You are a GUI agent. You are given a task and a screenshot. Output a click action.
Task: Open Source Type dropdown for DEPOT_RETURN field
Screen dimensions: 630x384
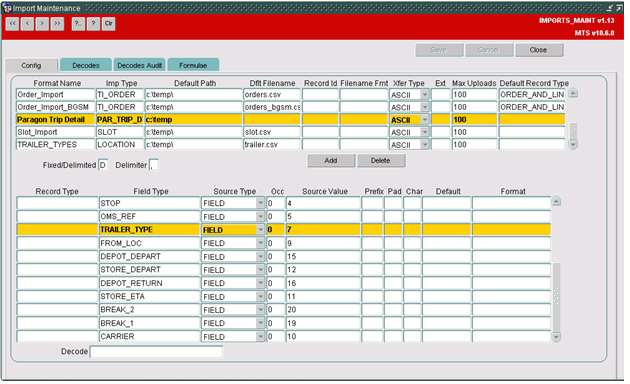coord(260,283)
